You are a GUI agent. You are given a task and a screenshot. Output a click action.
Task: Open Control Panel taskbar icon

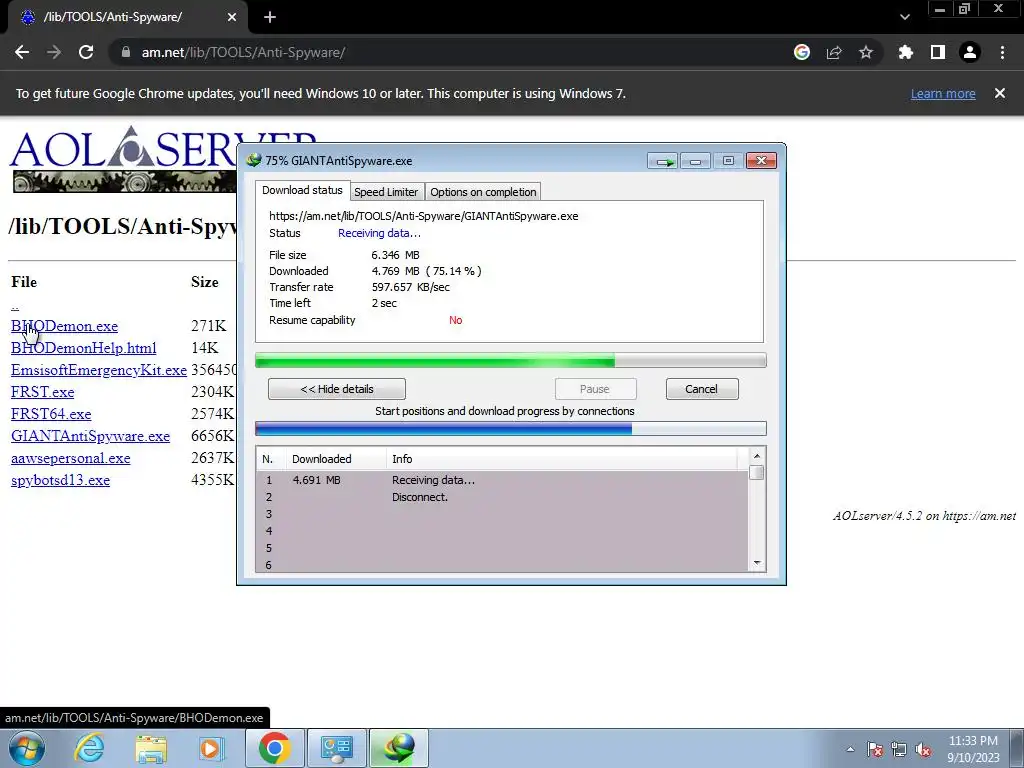(x=337, y=748)
